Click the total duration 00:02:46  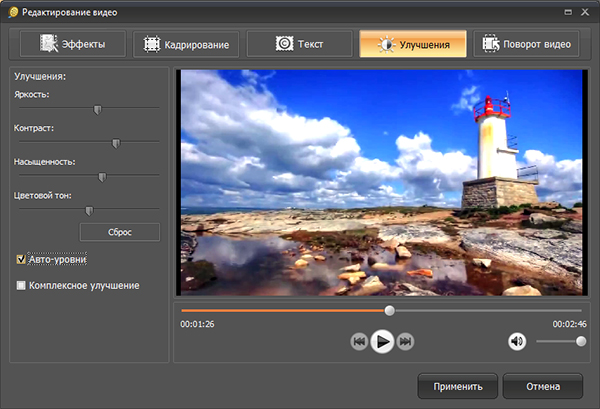[x=569, y=324]
